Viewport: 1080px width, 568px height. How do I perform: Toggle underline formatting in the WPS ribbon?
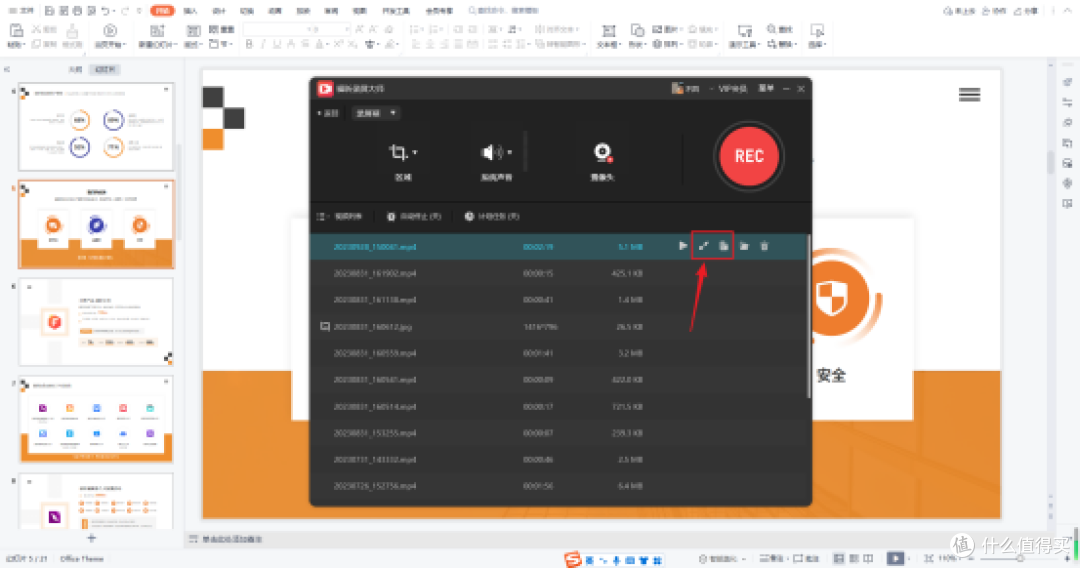point(277,44)
